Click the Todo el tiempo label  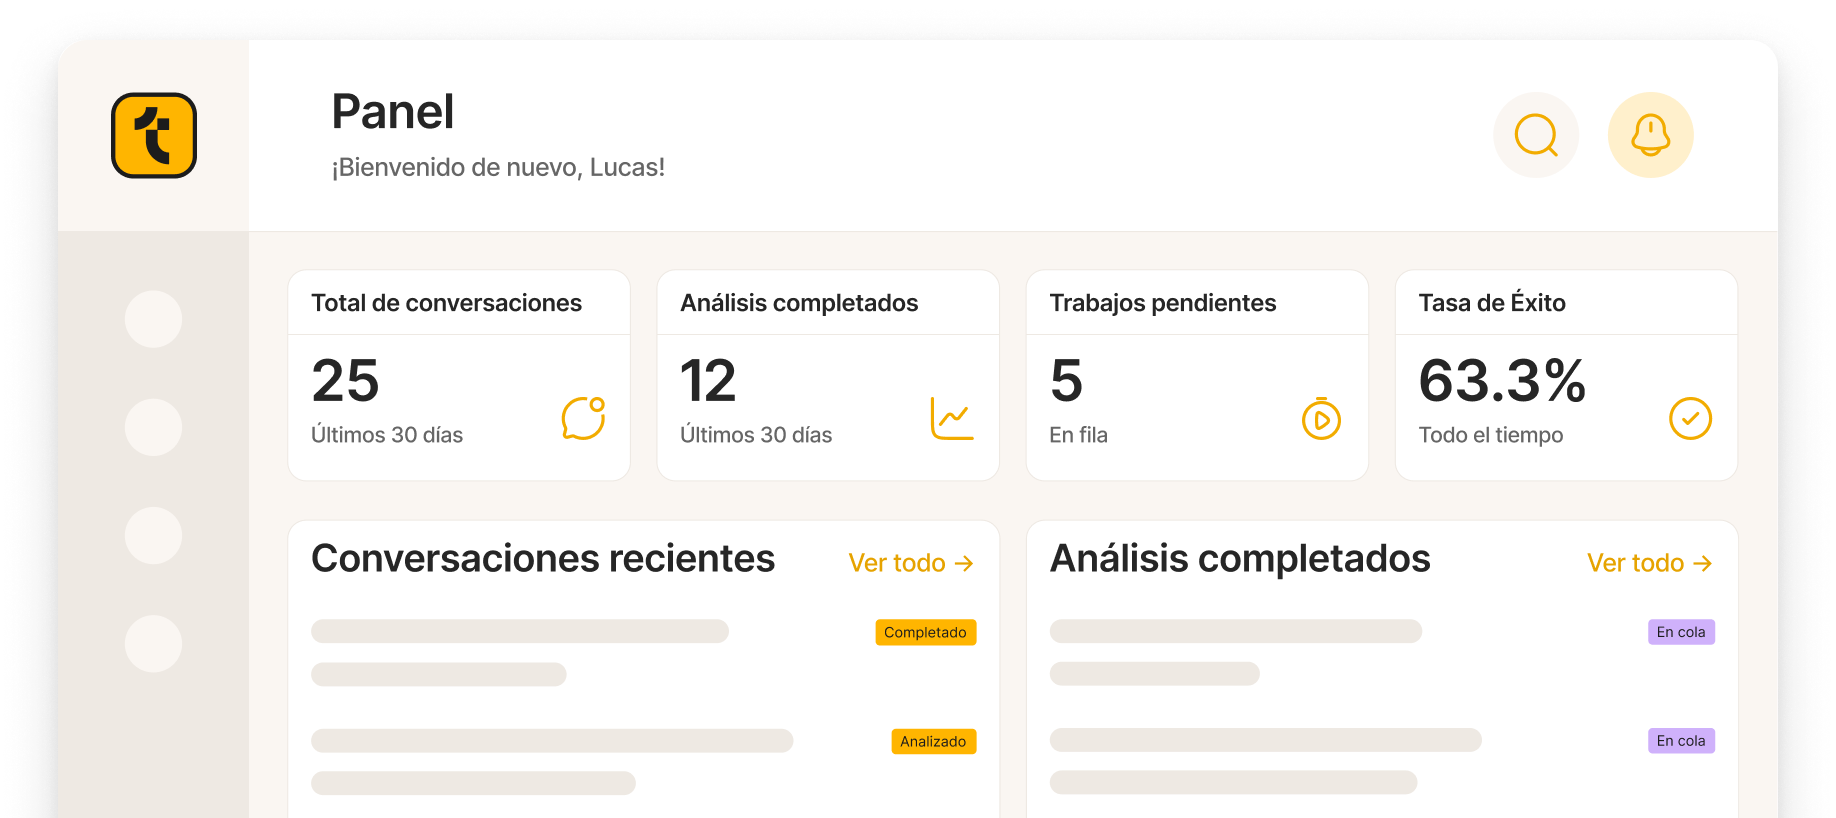click(x=1490, y=435)
